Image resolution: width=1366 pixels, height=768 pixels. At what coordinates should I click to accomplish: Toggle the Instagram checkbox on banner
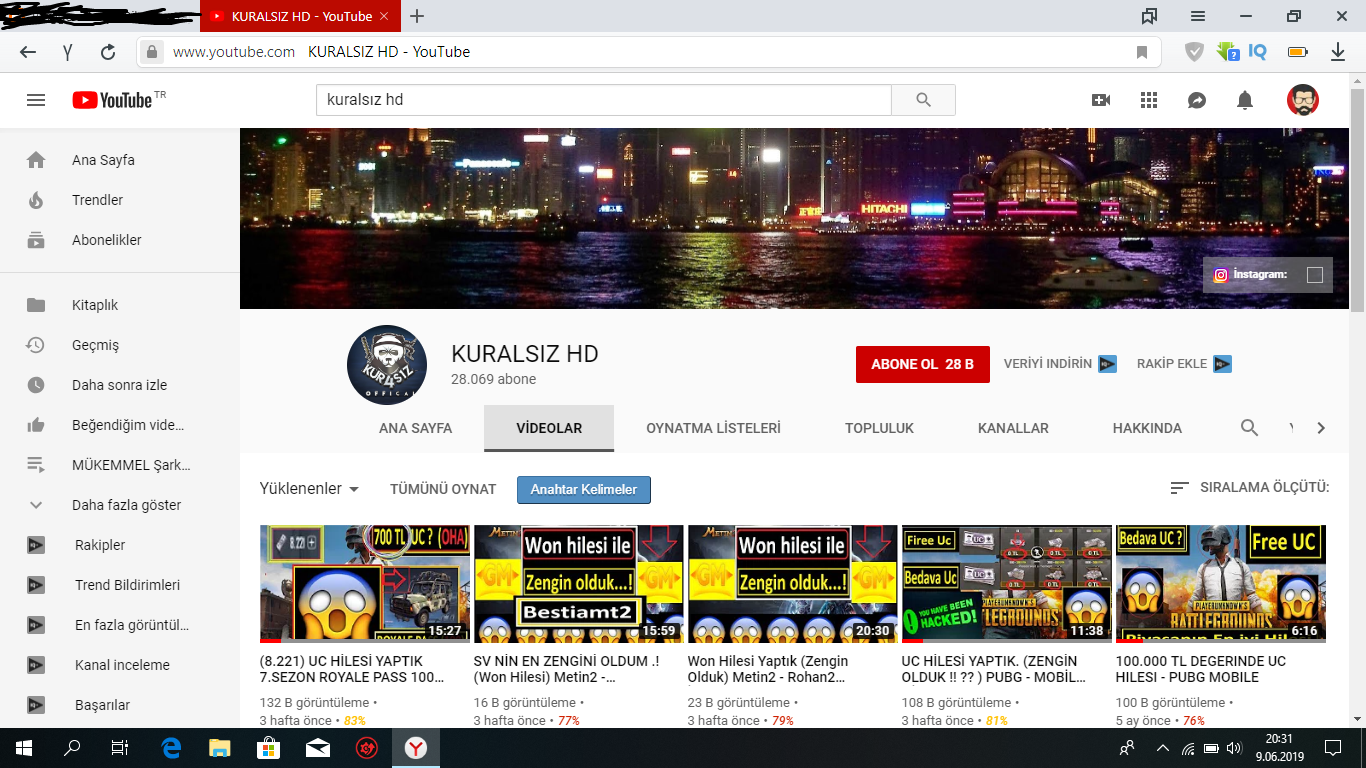click(1315, 275)
